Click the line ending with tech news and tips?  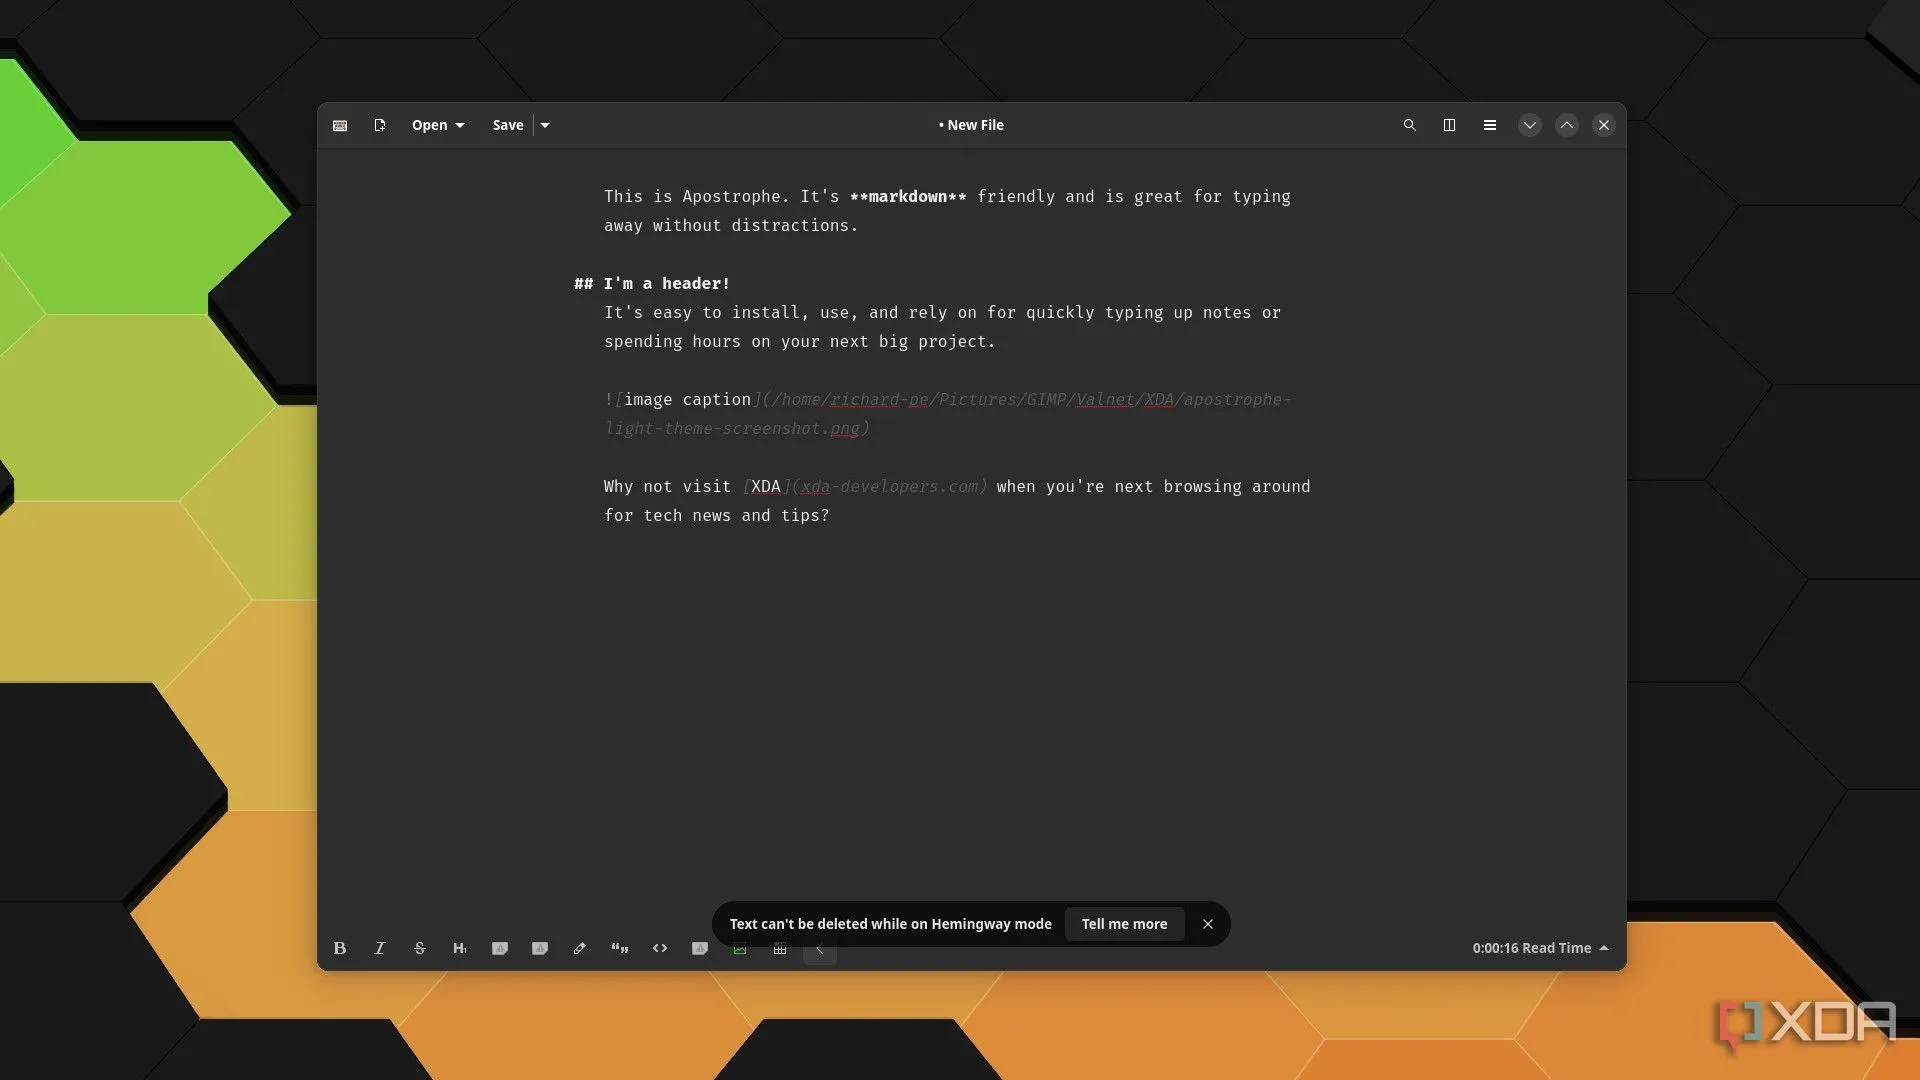[x=717, y=516]
